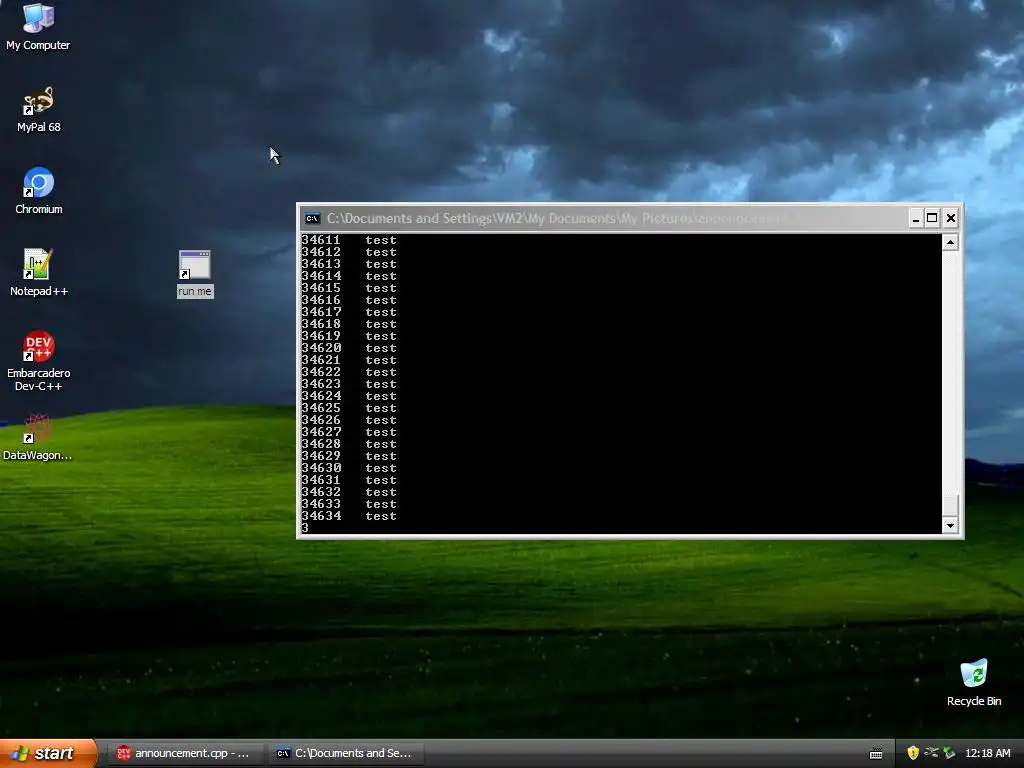Click console output line 34627 test
The height and width of the screenshot is (768, 1024).
click(349, 432)
